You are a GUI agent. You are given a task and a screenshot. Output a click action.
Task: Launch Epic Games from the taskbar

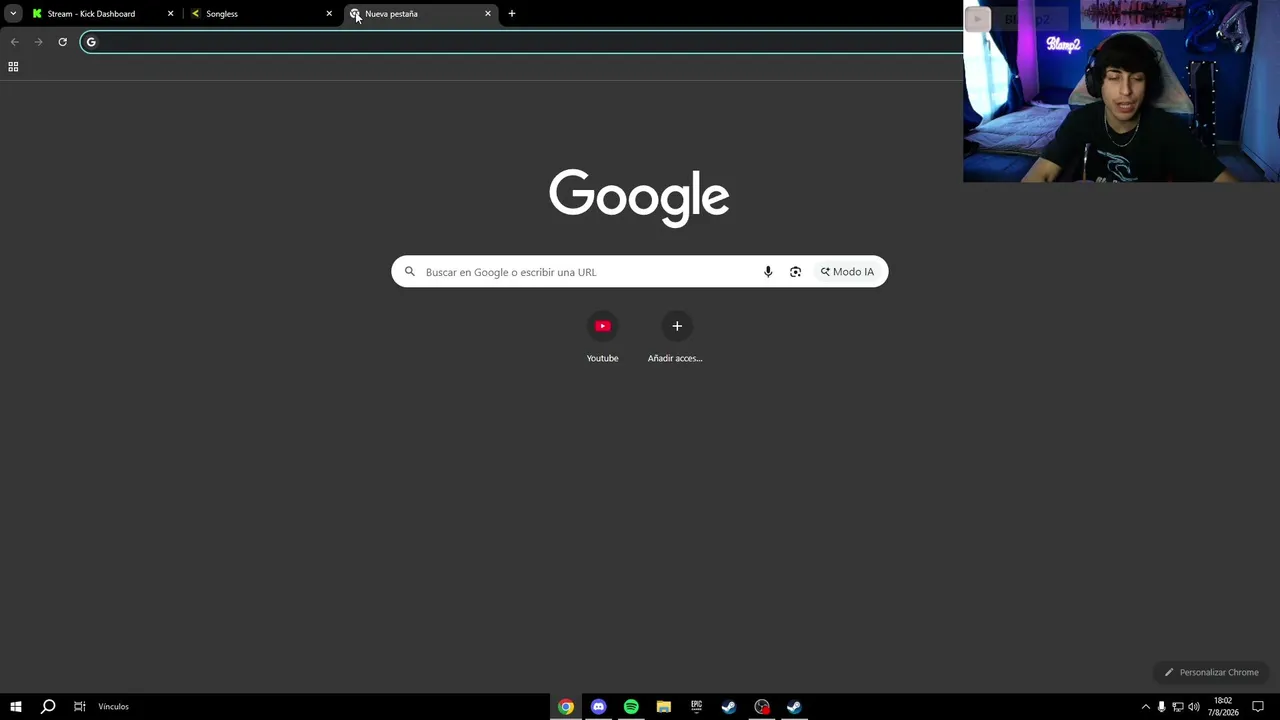point(696,707)
